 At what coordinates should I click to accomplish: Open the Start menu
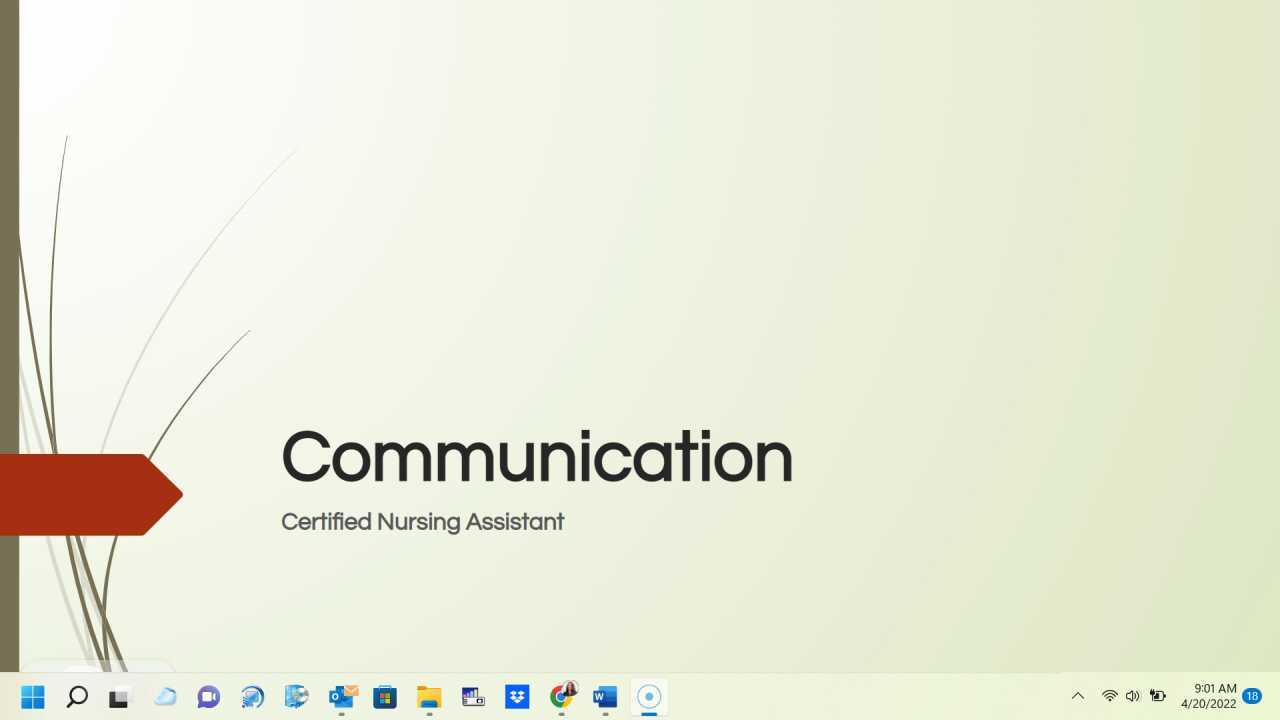[x=31, y=697]
